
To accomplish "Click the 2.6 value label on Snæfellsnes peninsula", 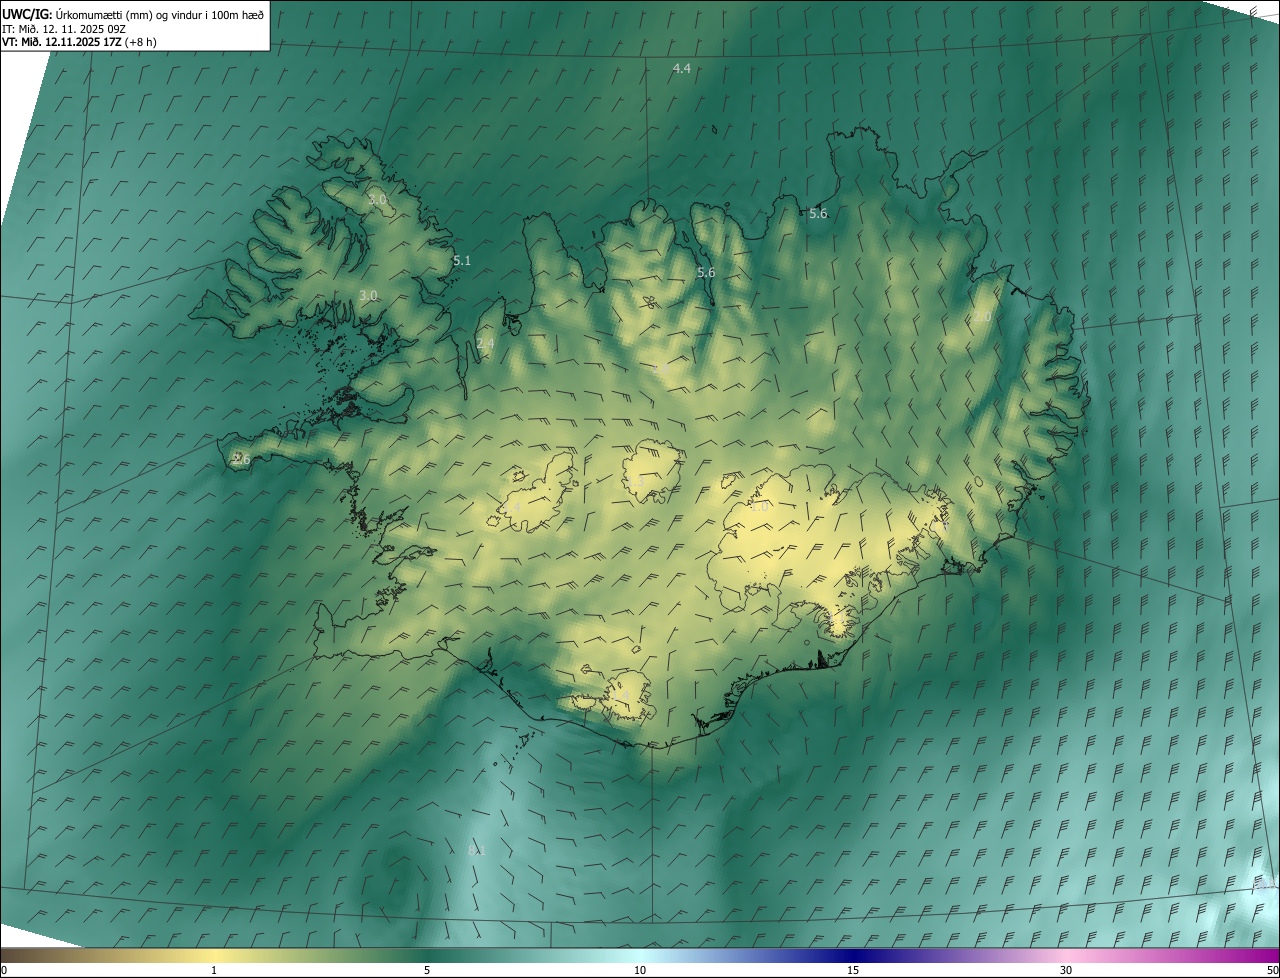I will (241, 458).
